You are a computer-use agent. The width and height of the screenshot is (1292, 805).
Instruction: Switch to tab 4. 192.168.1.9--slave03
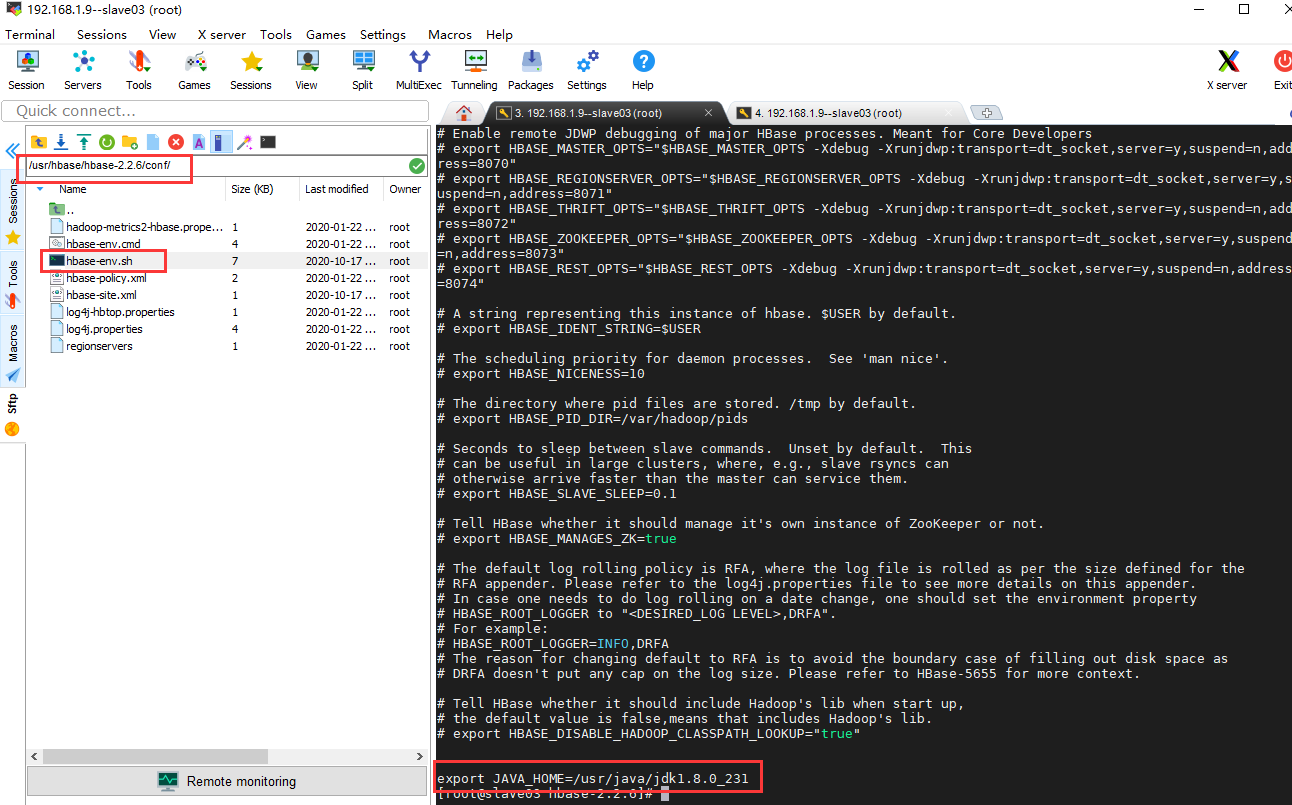[830, 112]
